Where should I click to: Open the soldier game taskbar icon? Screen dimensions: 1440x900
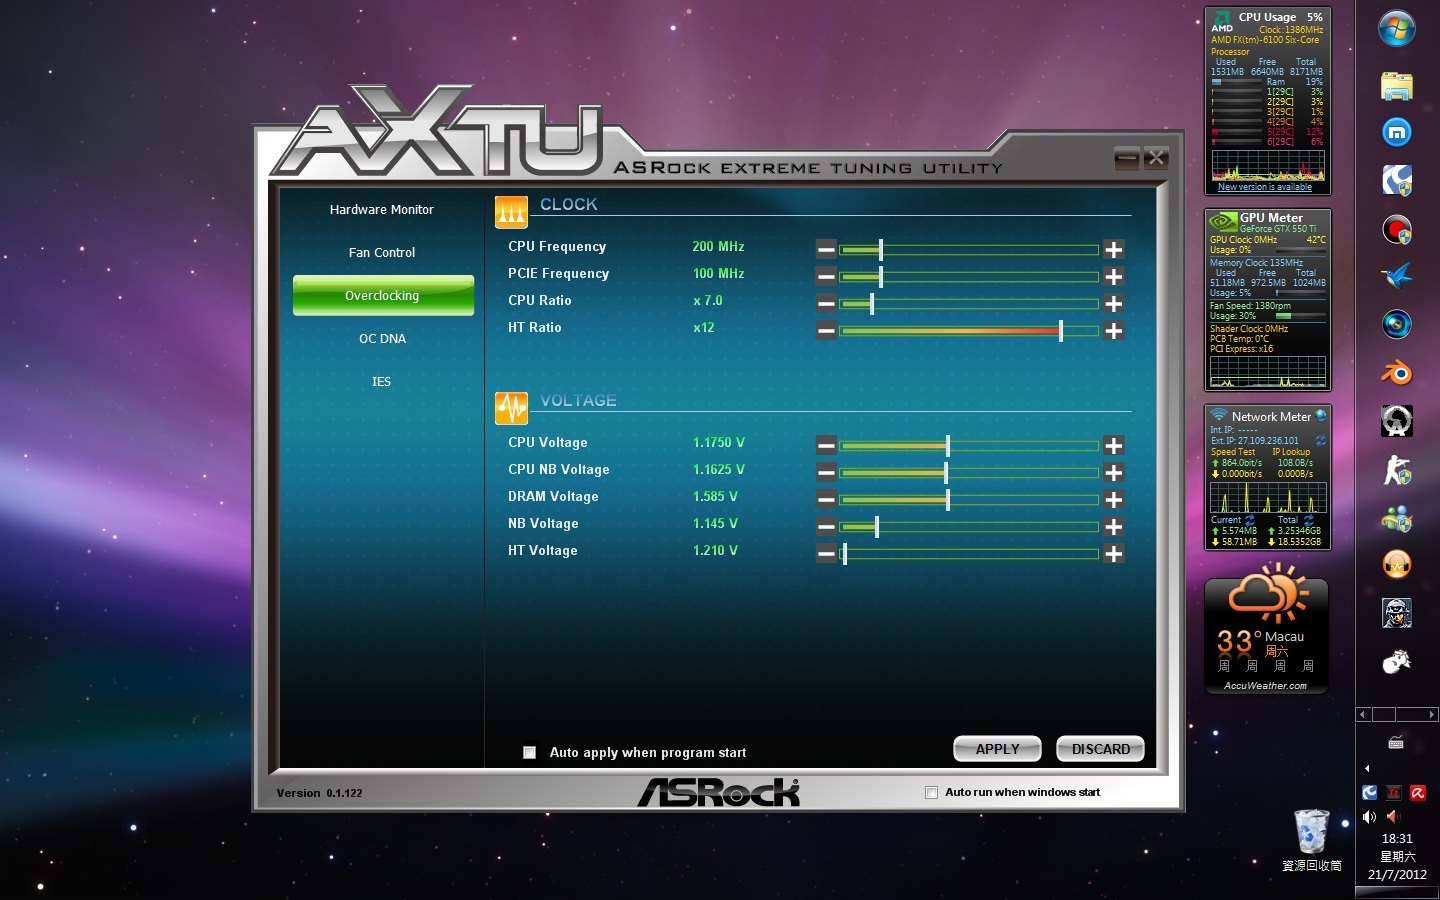pos(1397,613)
